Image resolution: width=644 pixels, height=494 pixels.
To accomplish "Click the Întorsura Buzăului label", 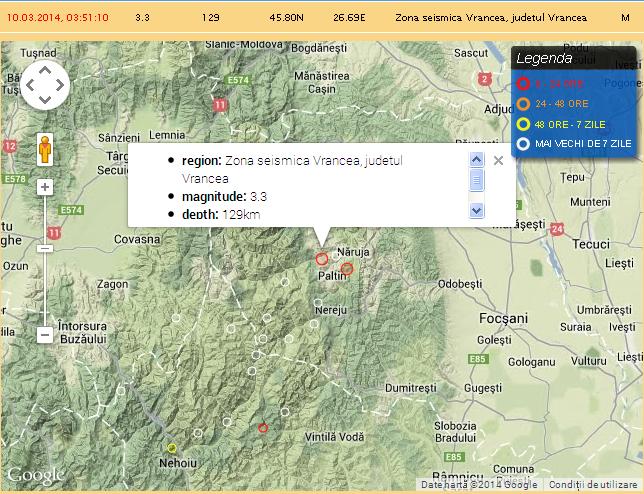I will coord(83,333).
